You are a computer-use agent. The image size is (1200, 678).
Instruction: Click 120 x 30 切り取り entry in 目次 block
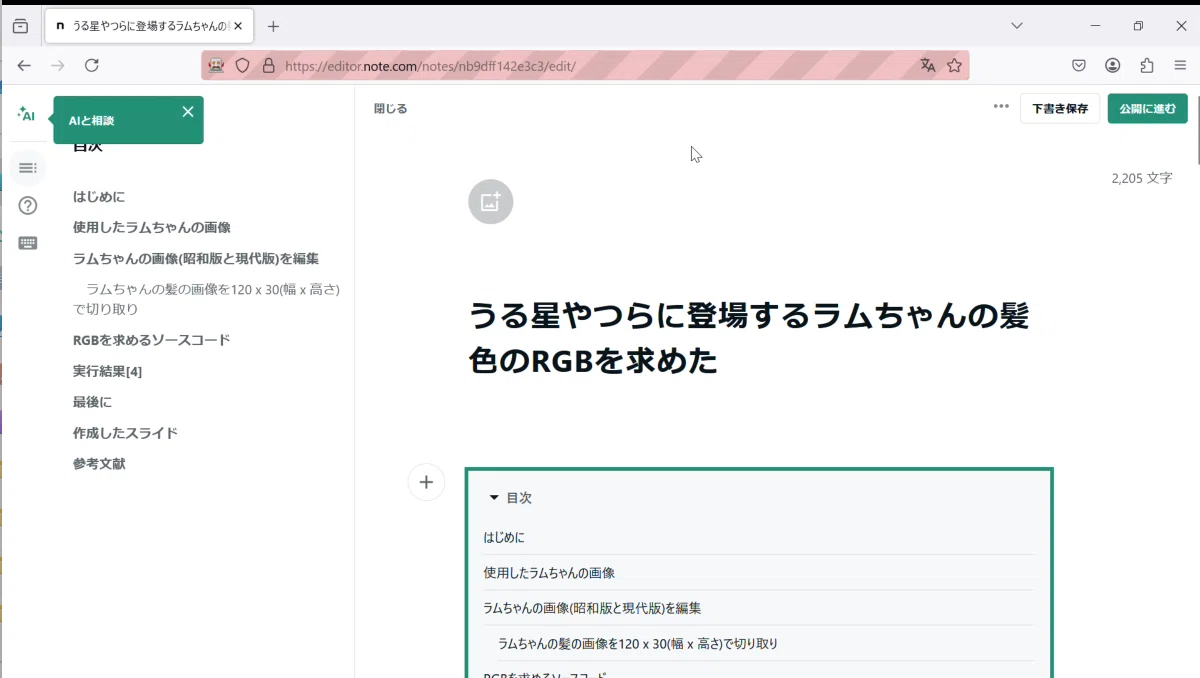tap(638, 643)
